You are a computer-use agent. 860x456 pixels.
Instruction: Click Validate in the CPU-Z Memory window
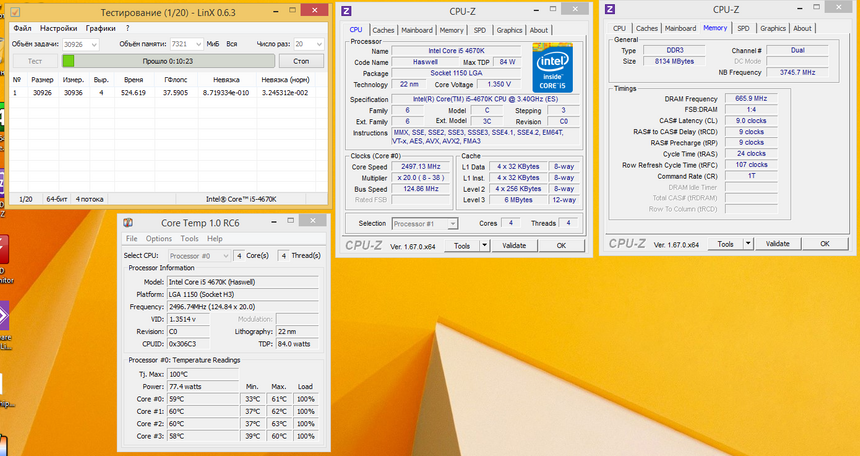[x=777, y=243]
